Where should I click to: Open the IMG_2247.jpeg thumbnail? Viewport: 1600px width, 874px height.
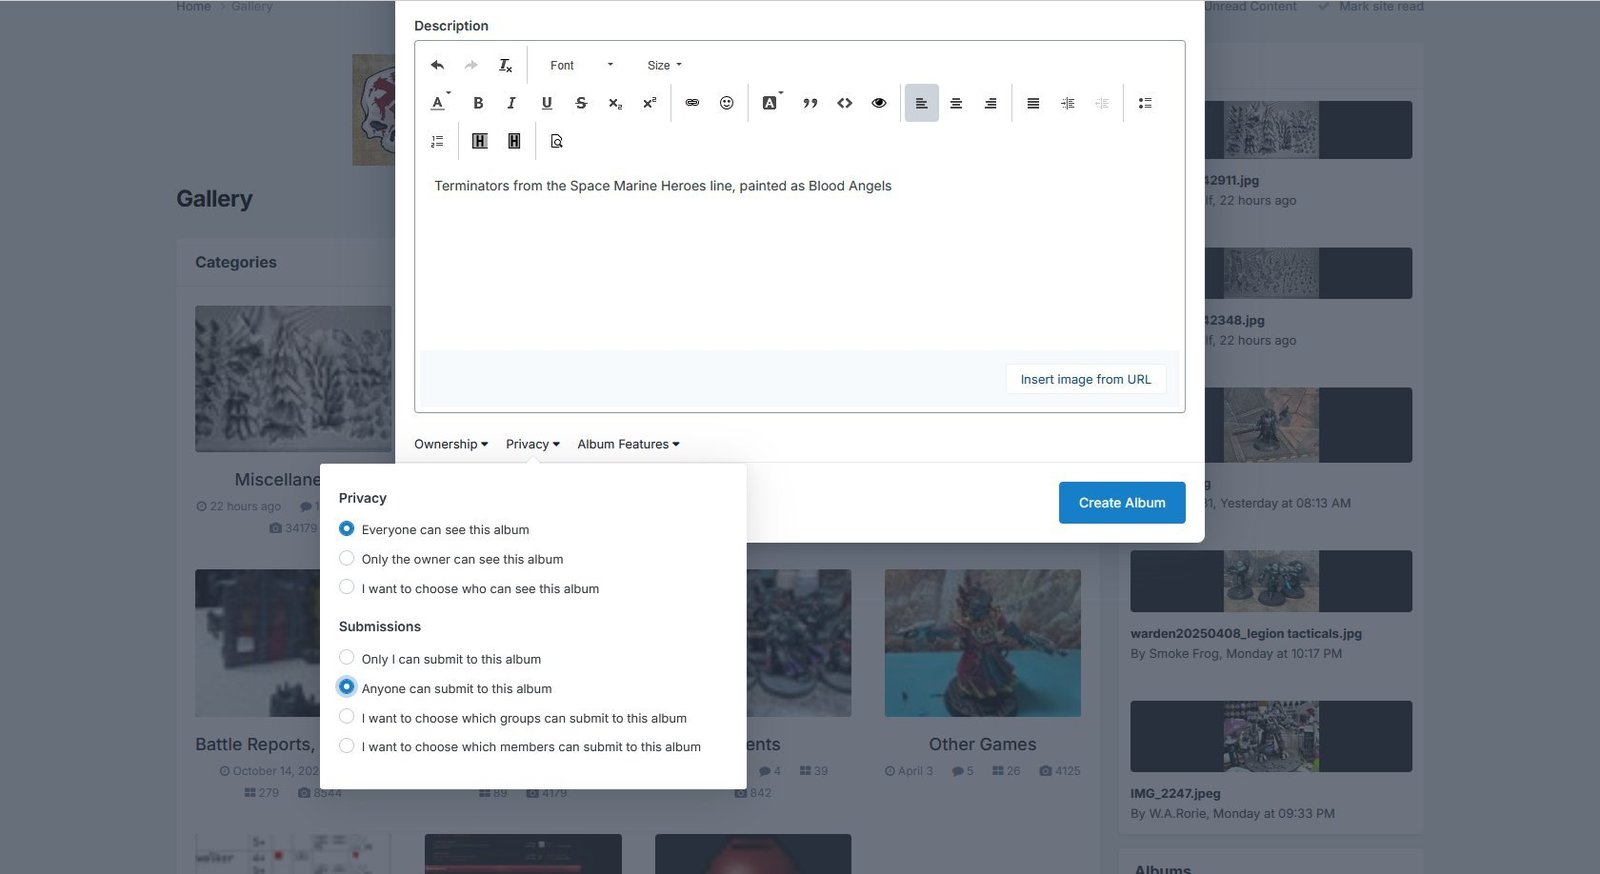[x=1271, y=736]
